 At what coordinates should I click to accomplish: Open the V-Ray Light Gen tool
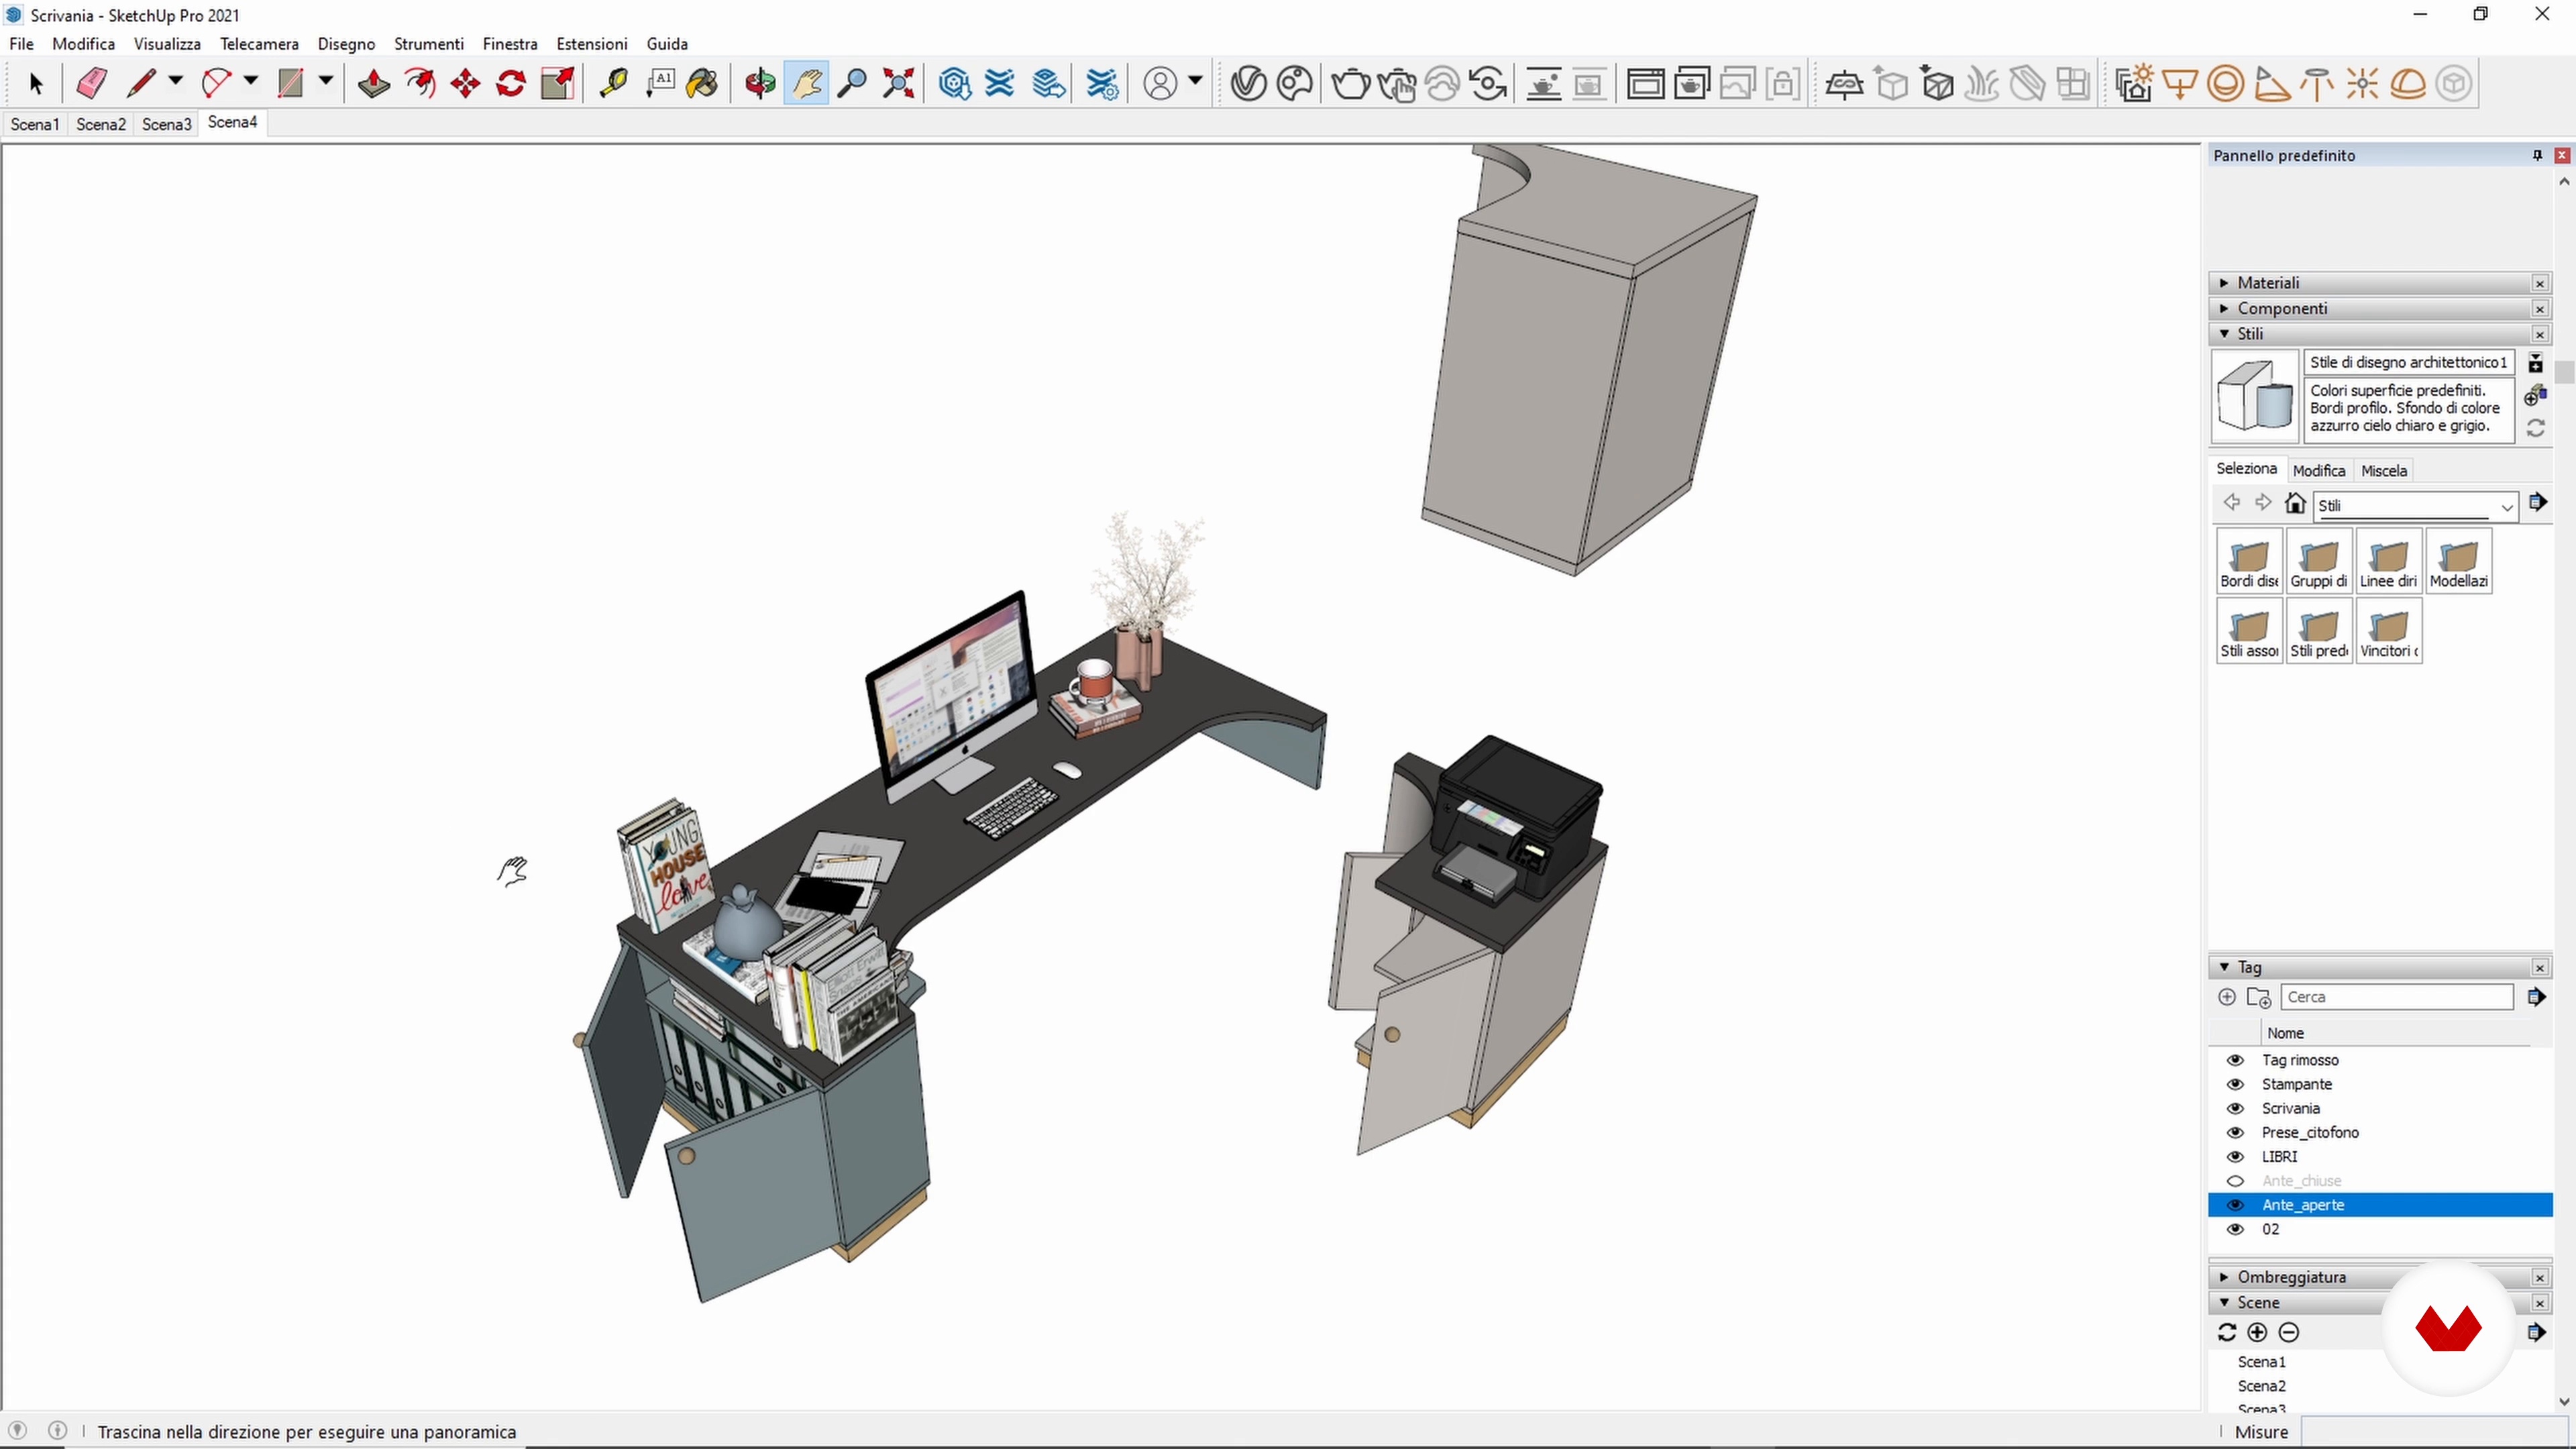click(x=2134, y=84)
